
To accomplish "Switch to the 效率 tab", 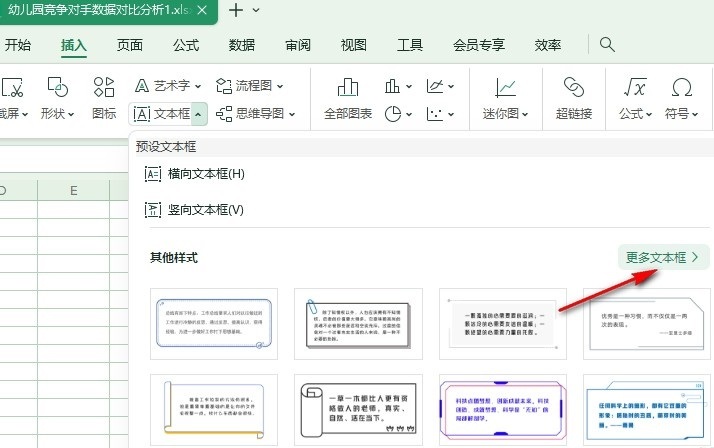I will pos(548,45).
